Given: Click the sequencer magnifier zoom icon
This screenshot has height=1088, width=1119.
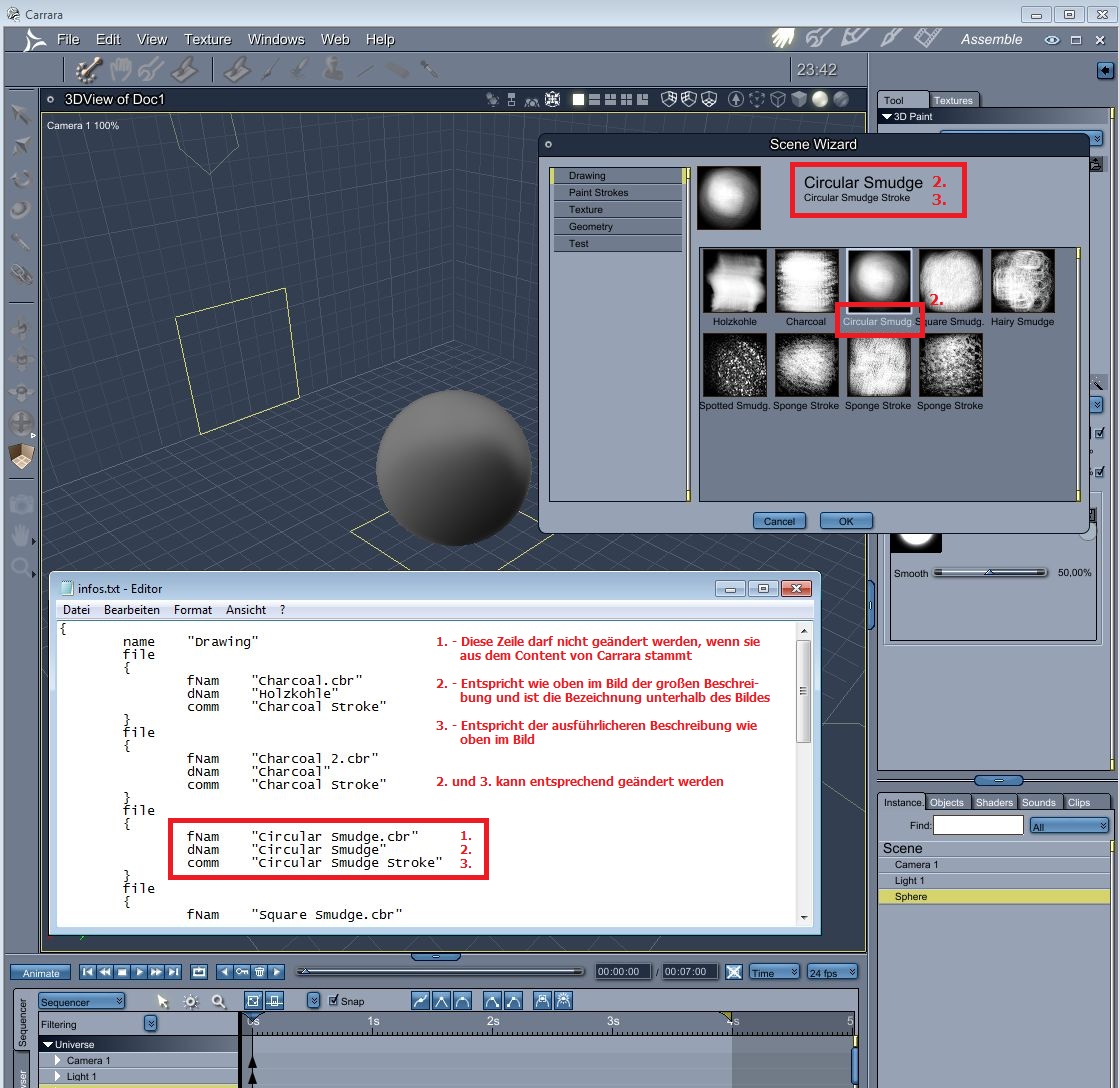Looking at the screenshot, I should point(218,1002).
